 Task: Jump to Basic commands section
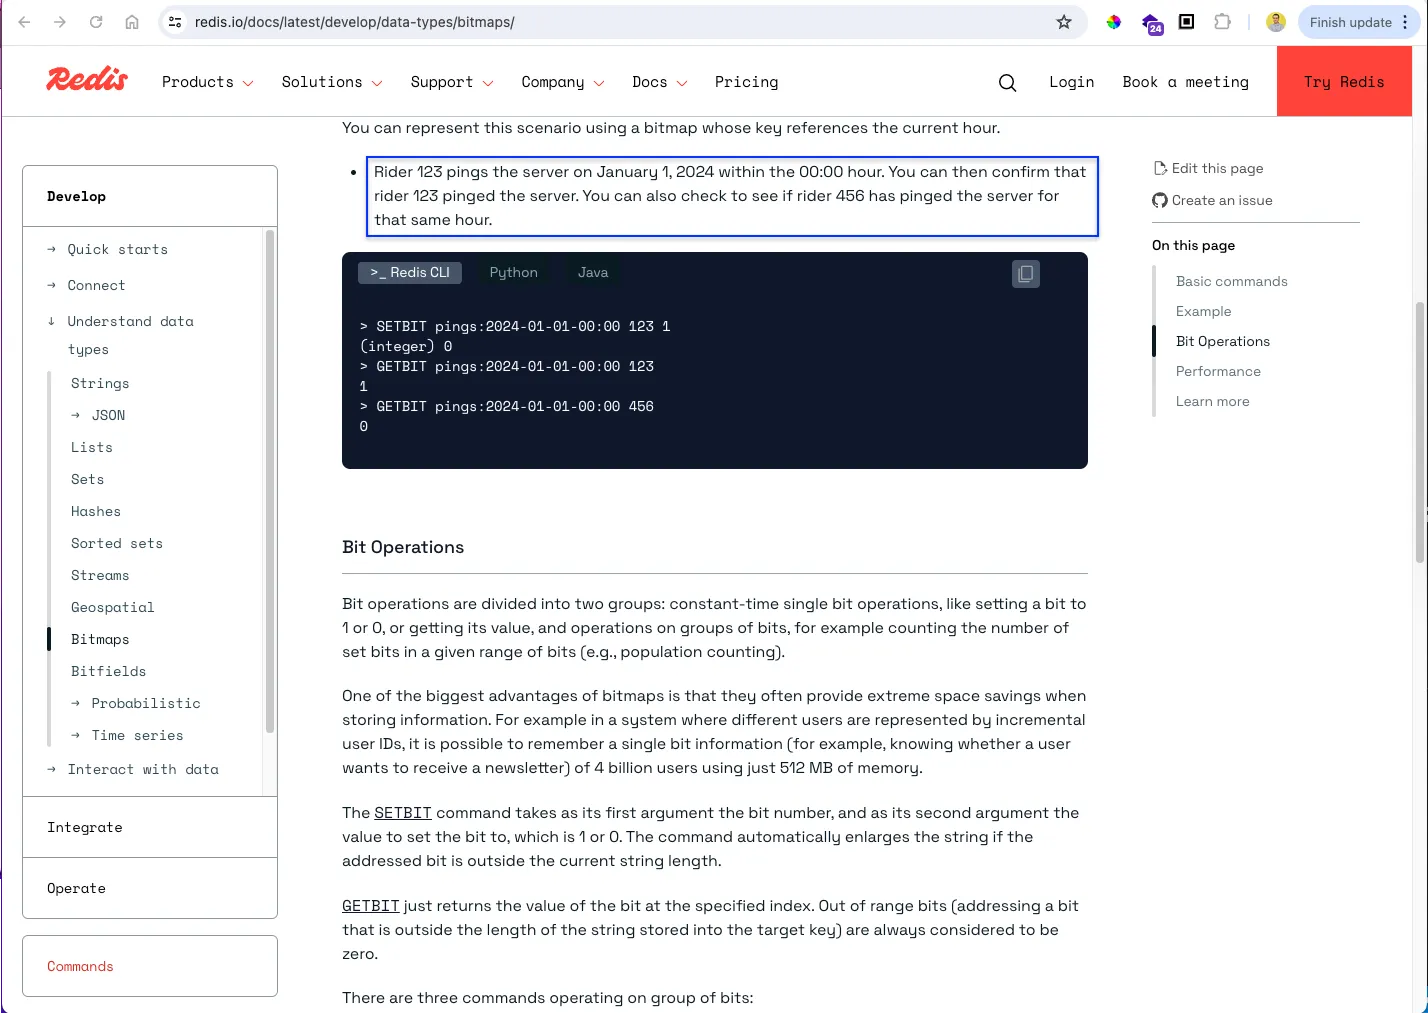click(1231, 281)
